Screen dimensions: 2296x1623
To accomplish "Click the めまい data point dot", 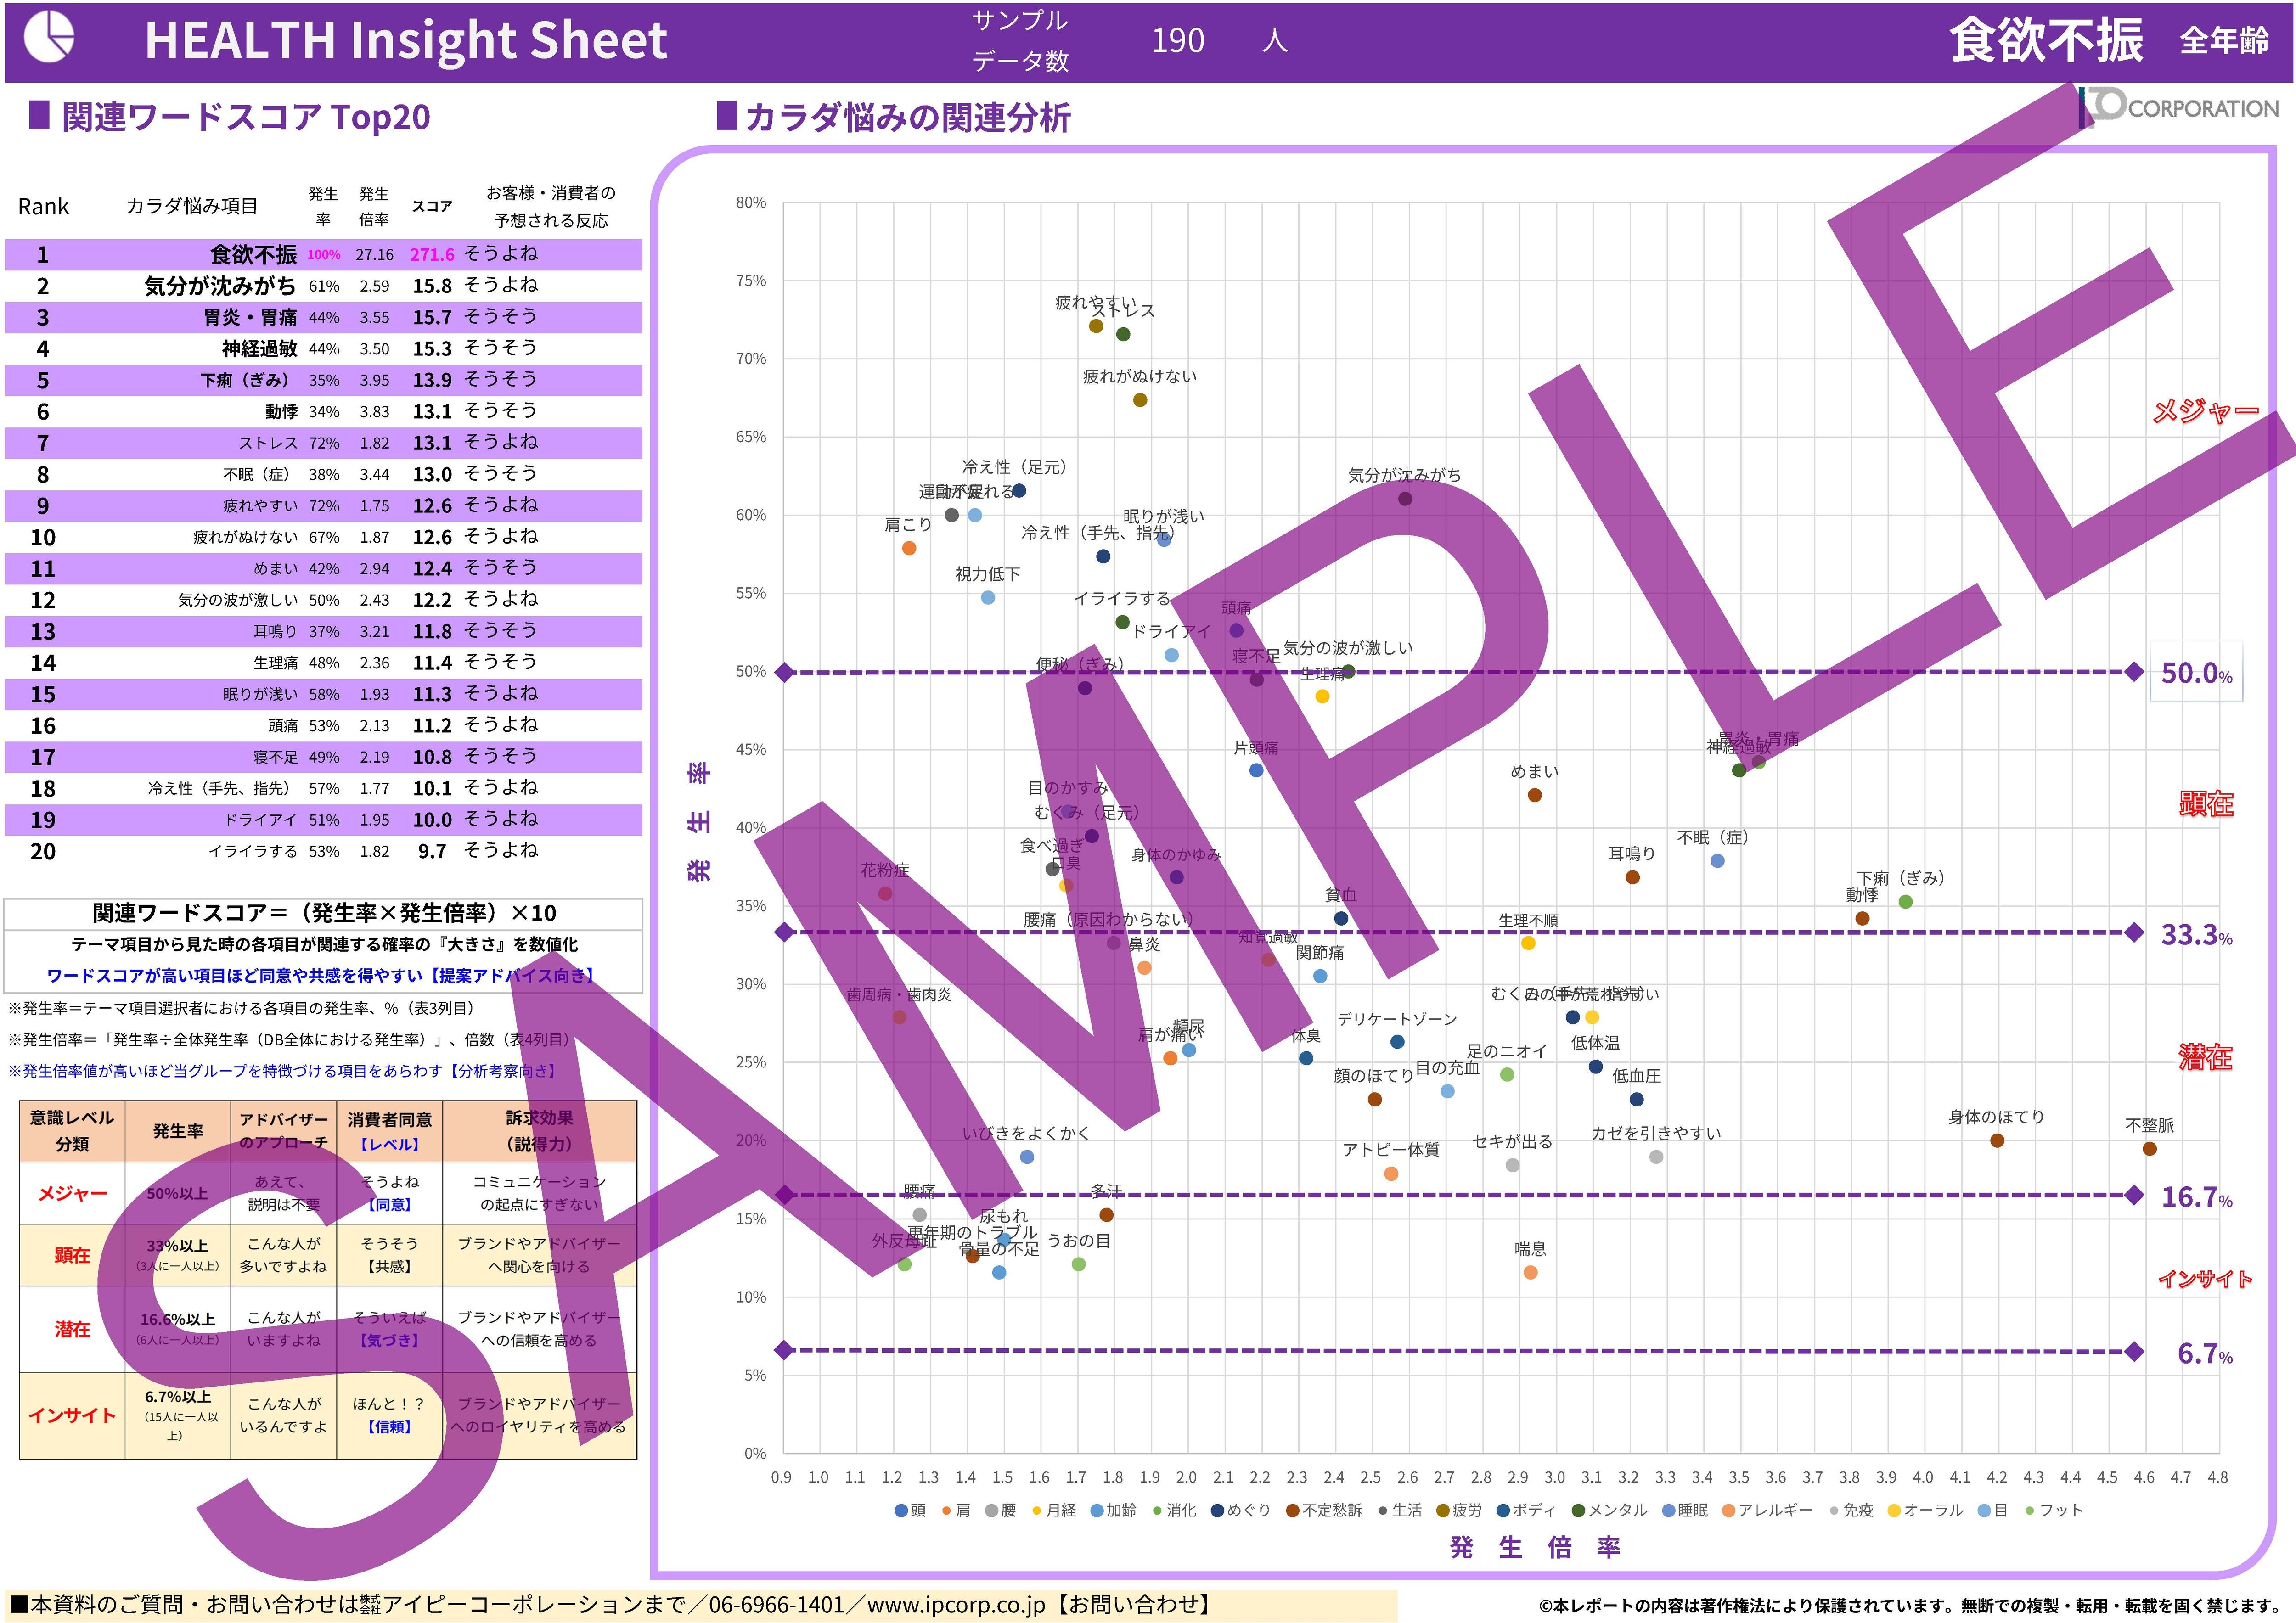I will tap(1535, 796).
